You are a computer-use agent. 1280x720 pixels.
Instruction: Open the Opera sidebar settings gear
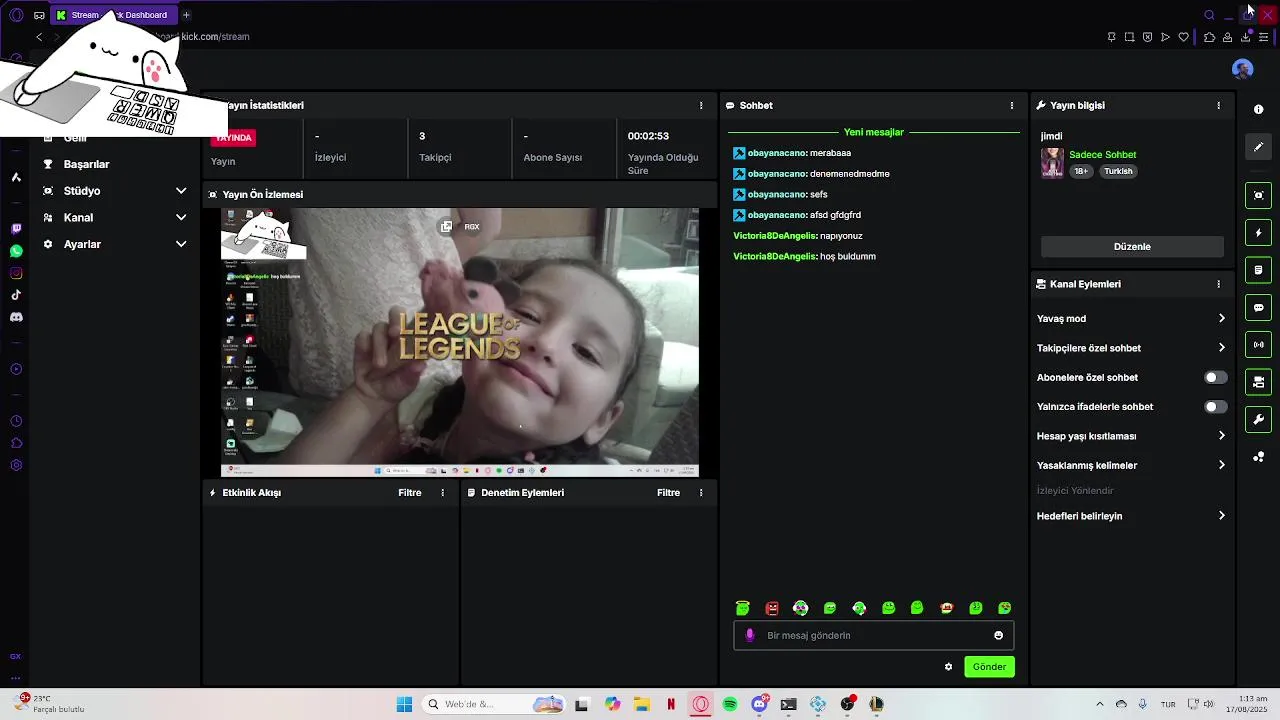coord(16,465)
